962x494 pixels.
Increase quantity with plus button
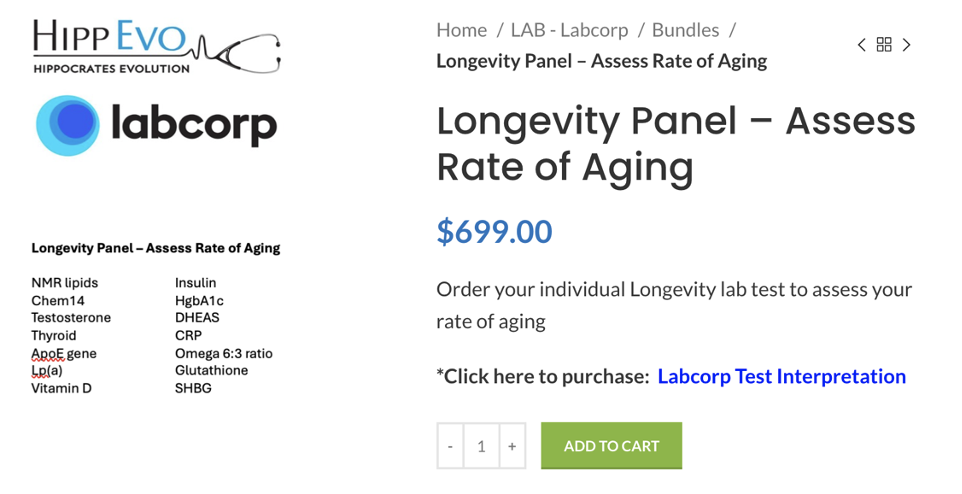(x=512, y=446)
